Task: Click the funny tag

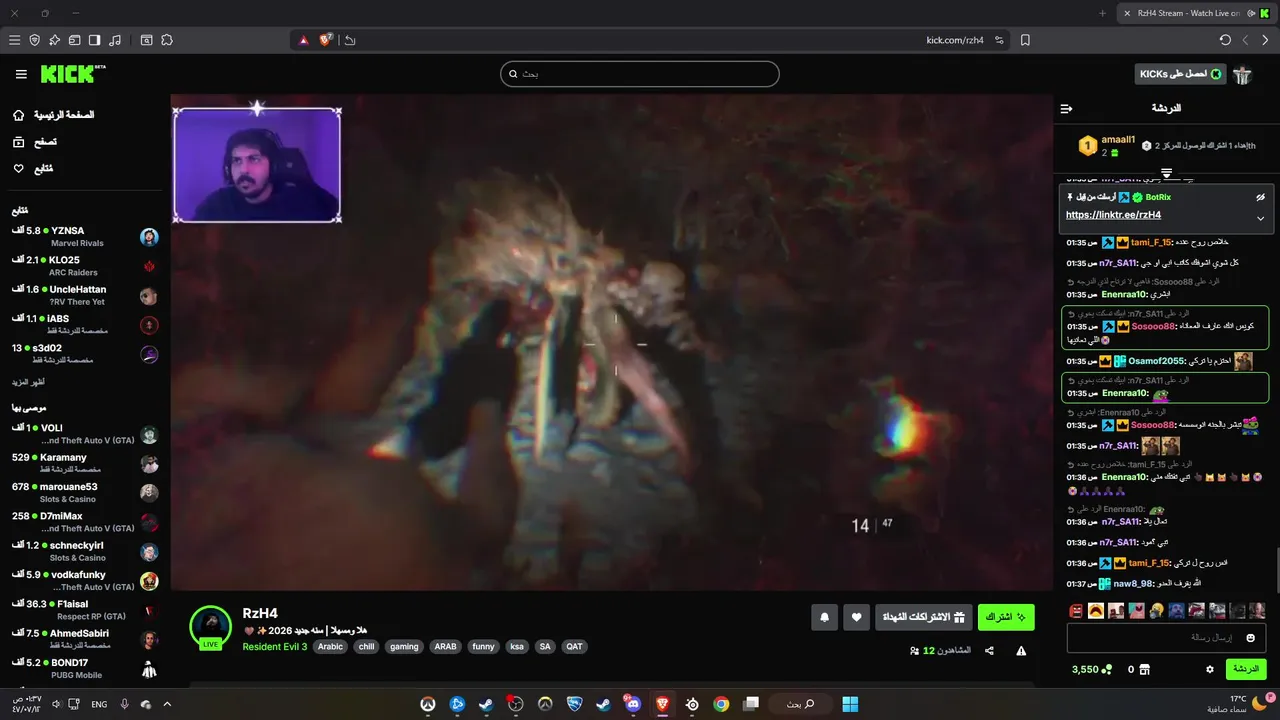Action: [x=483, y=647]
